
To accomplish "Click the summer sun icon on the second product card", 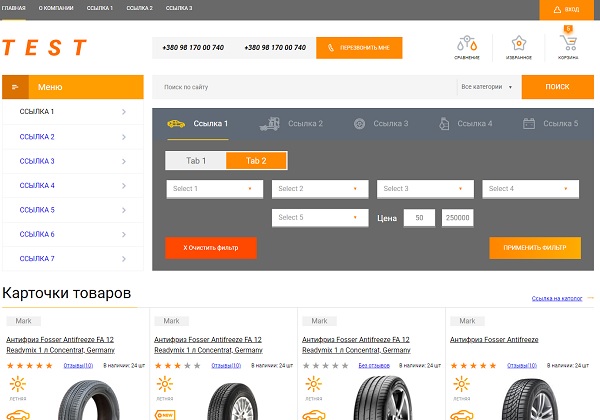I will [165, 384].
